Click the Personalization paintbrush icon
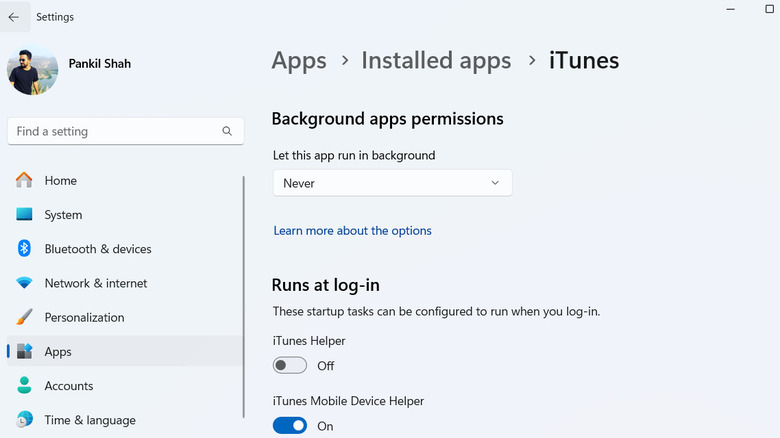Viewport: 780px width, 438px height. (x=25, y=318)
